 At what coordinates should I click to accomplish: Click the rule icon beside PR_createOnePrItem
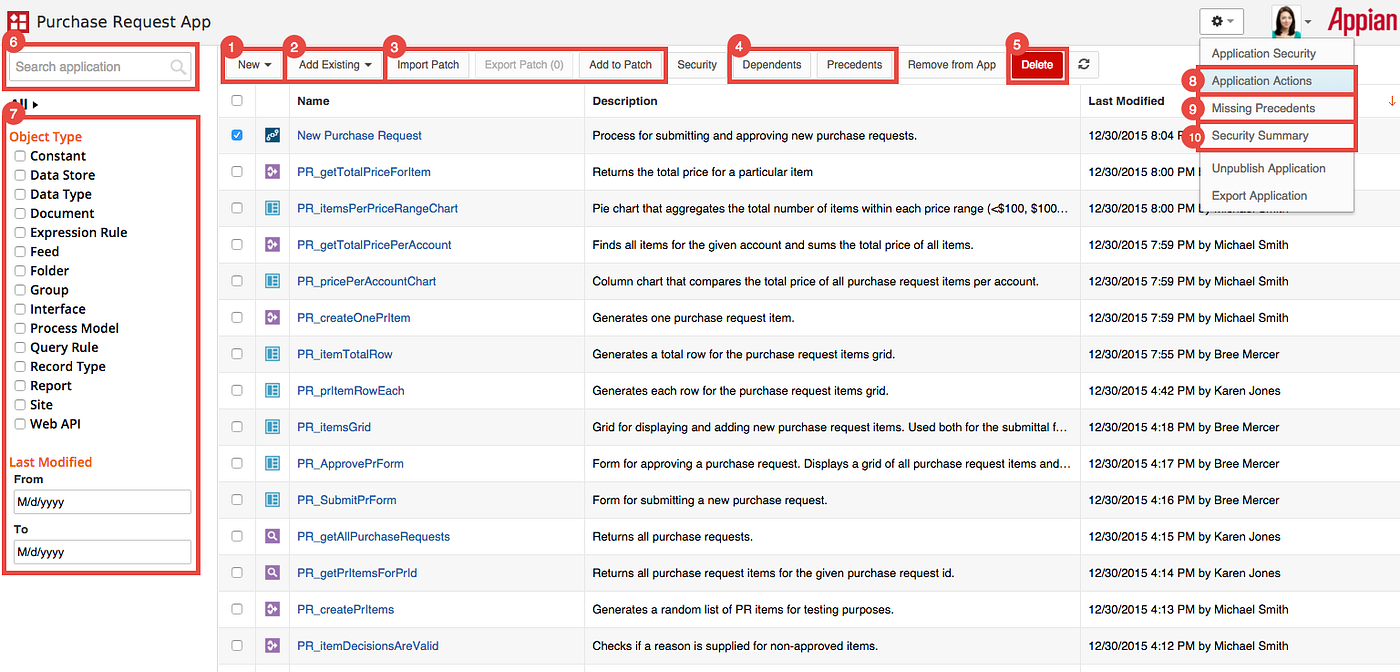(x=272, y=317)
